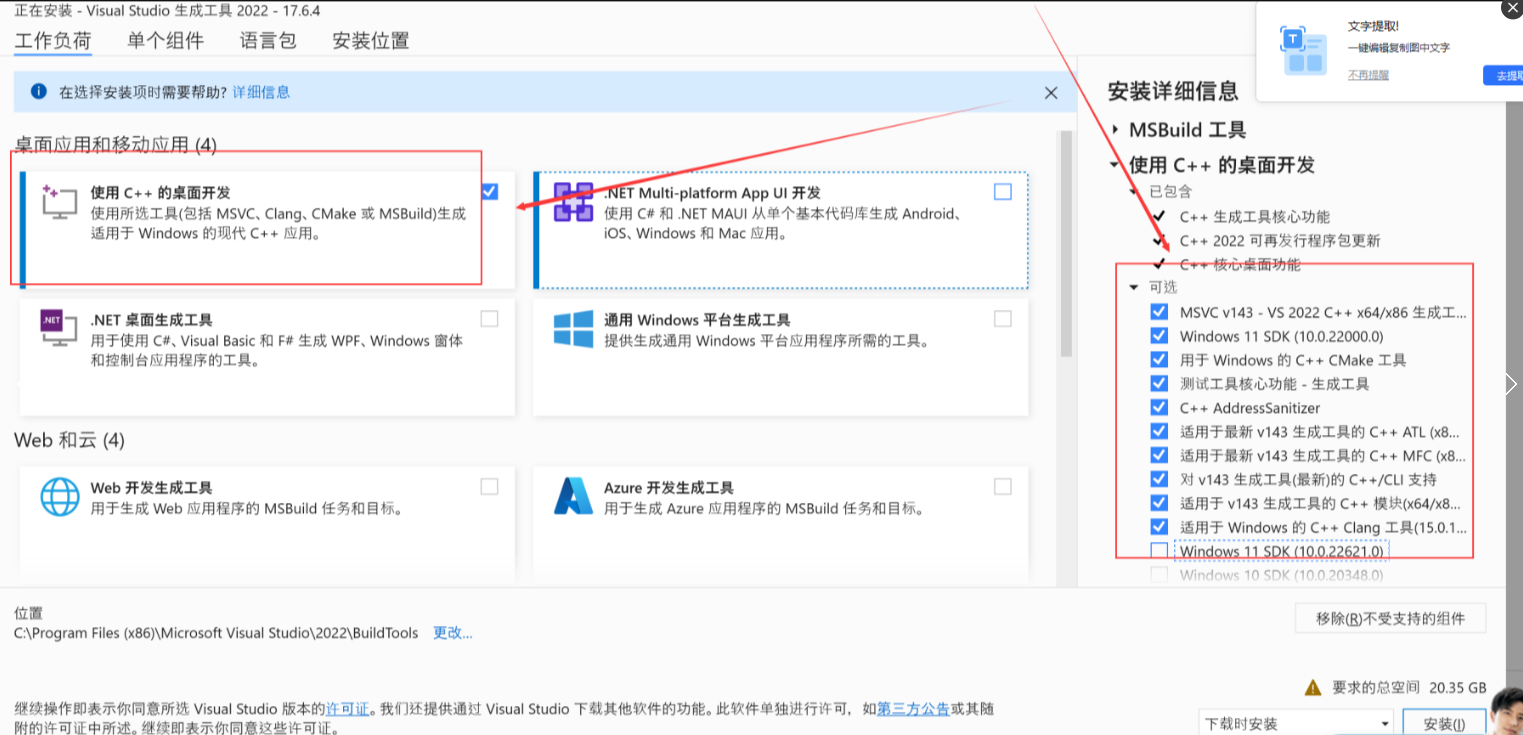Open the 第三方公告 link
The image size is (1523, 735).
tap(913, 708)
